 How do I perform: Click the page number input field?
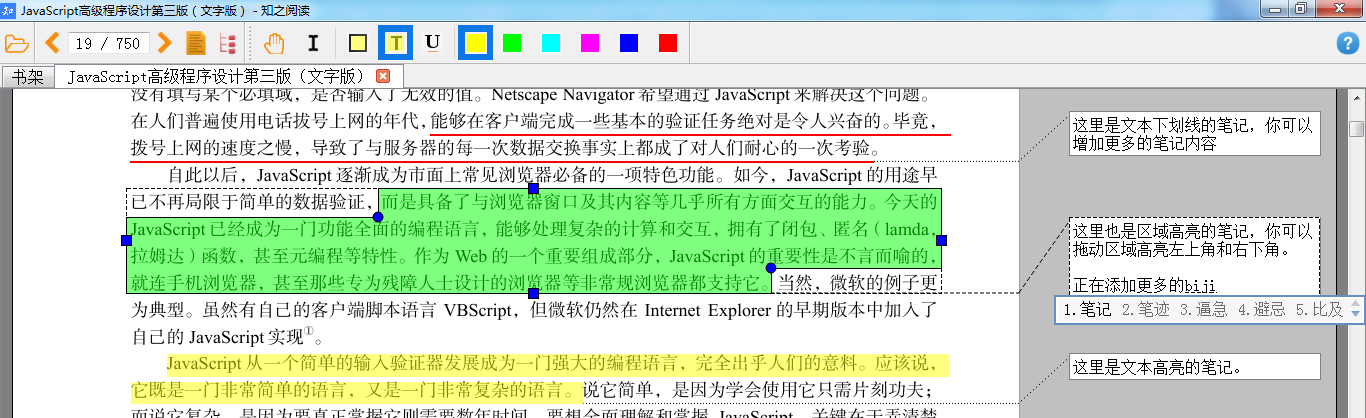point(109,43)
